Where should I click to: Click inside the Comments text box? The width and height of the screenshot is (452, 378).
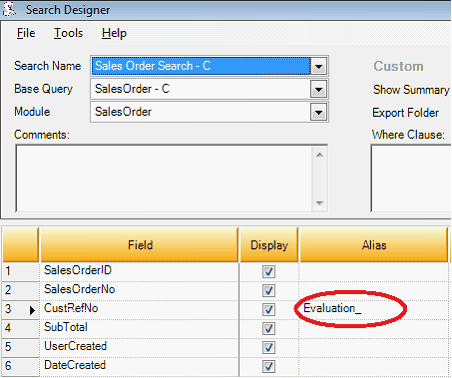164,178
